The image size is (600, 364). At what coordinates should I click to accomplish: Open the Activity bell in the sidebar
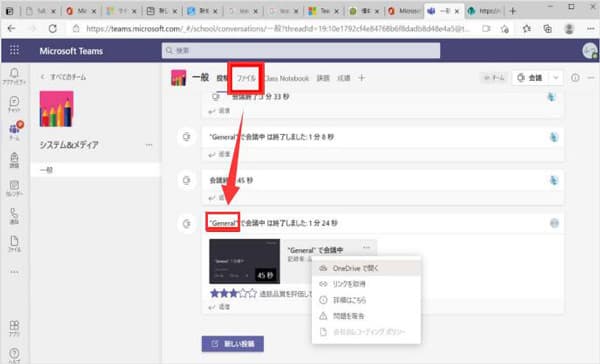pyautogui.click(x=14, y=76)
